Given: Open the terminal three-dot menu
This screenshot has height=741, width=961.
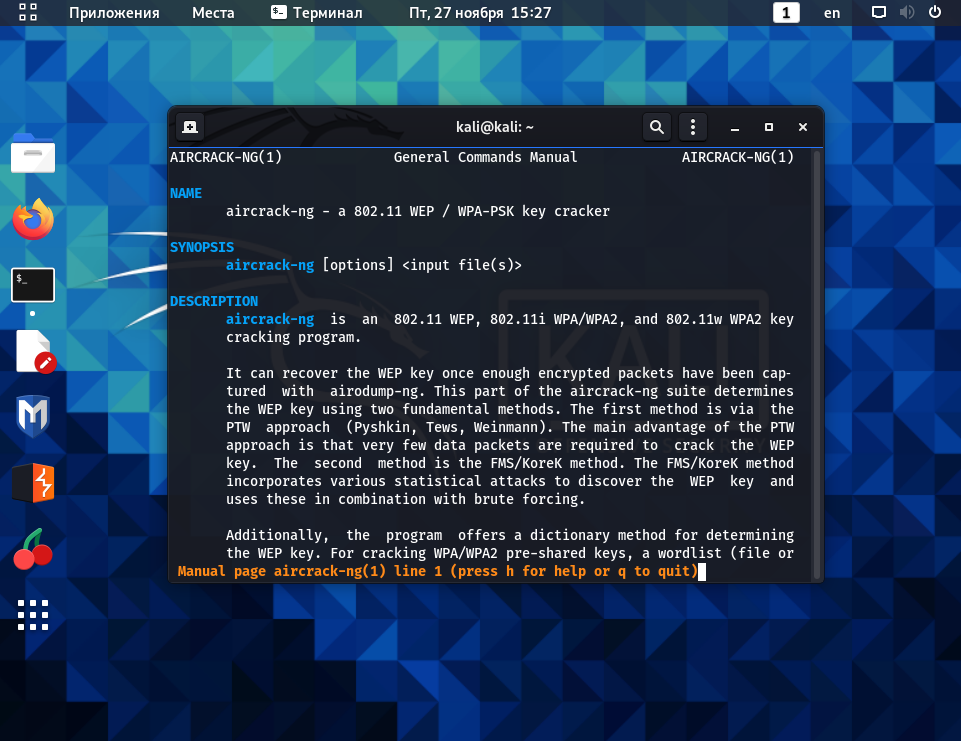Looking at the screenshot, I should (693, 127).
